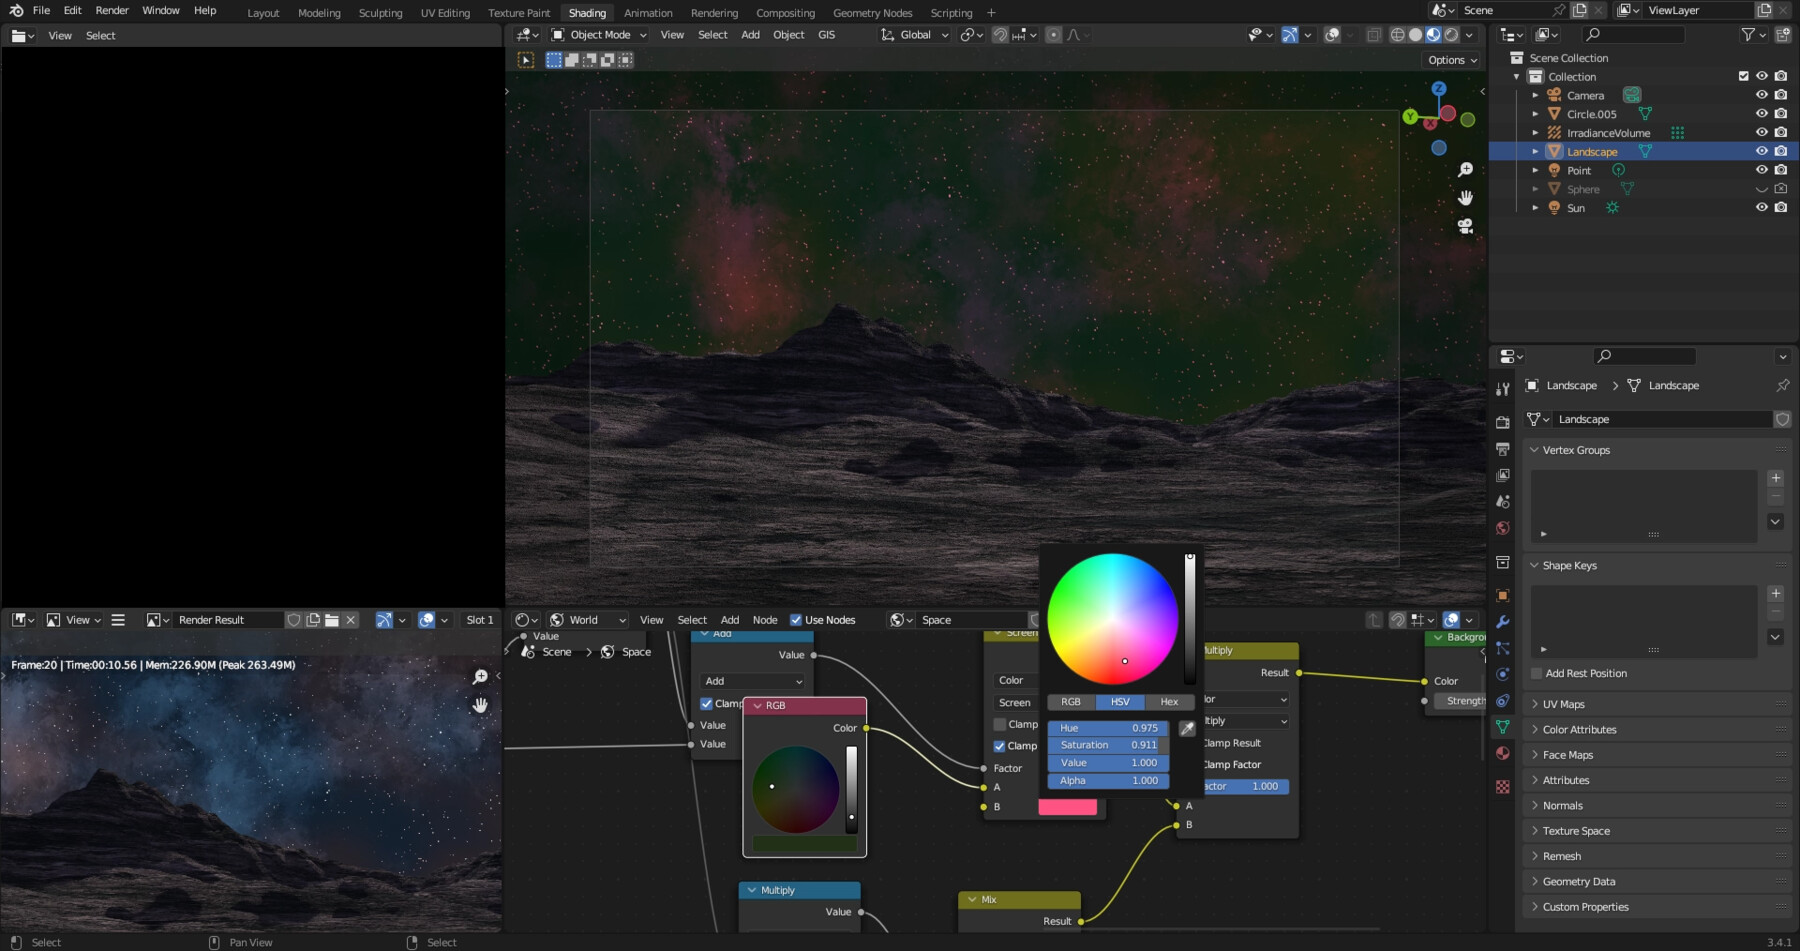Enable Add Rest Position checkbox

point(1537,673)
